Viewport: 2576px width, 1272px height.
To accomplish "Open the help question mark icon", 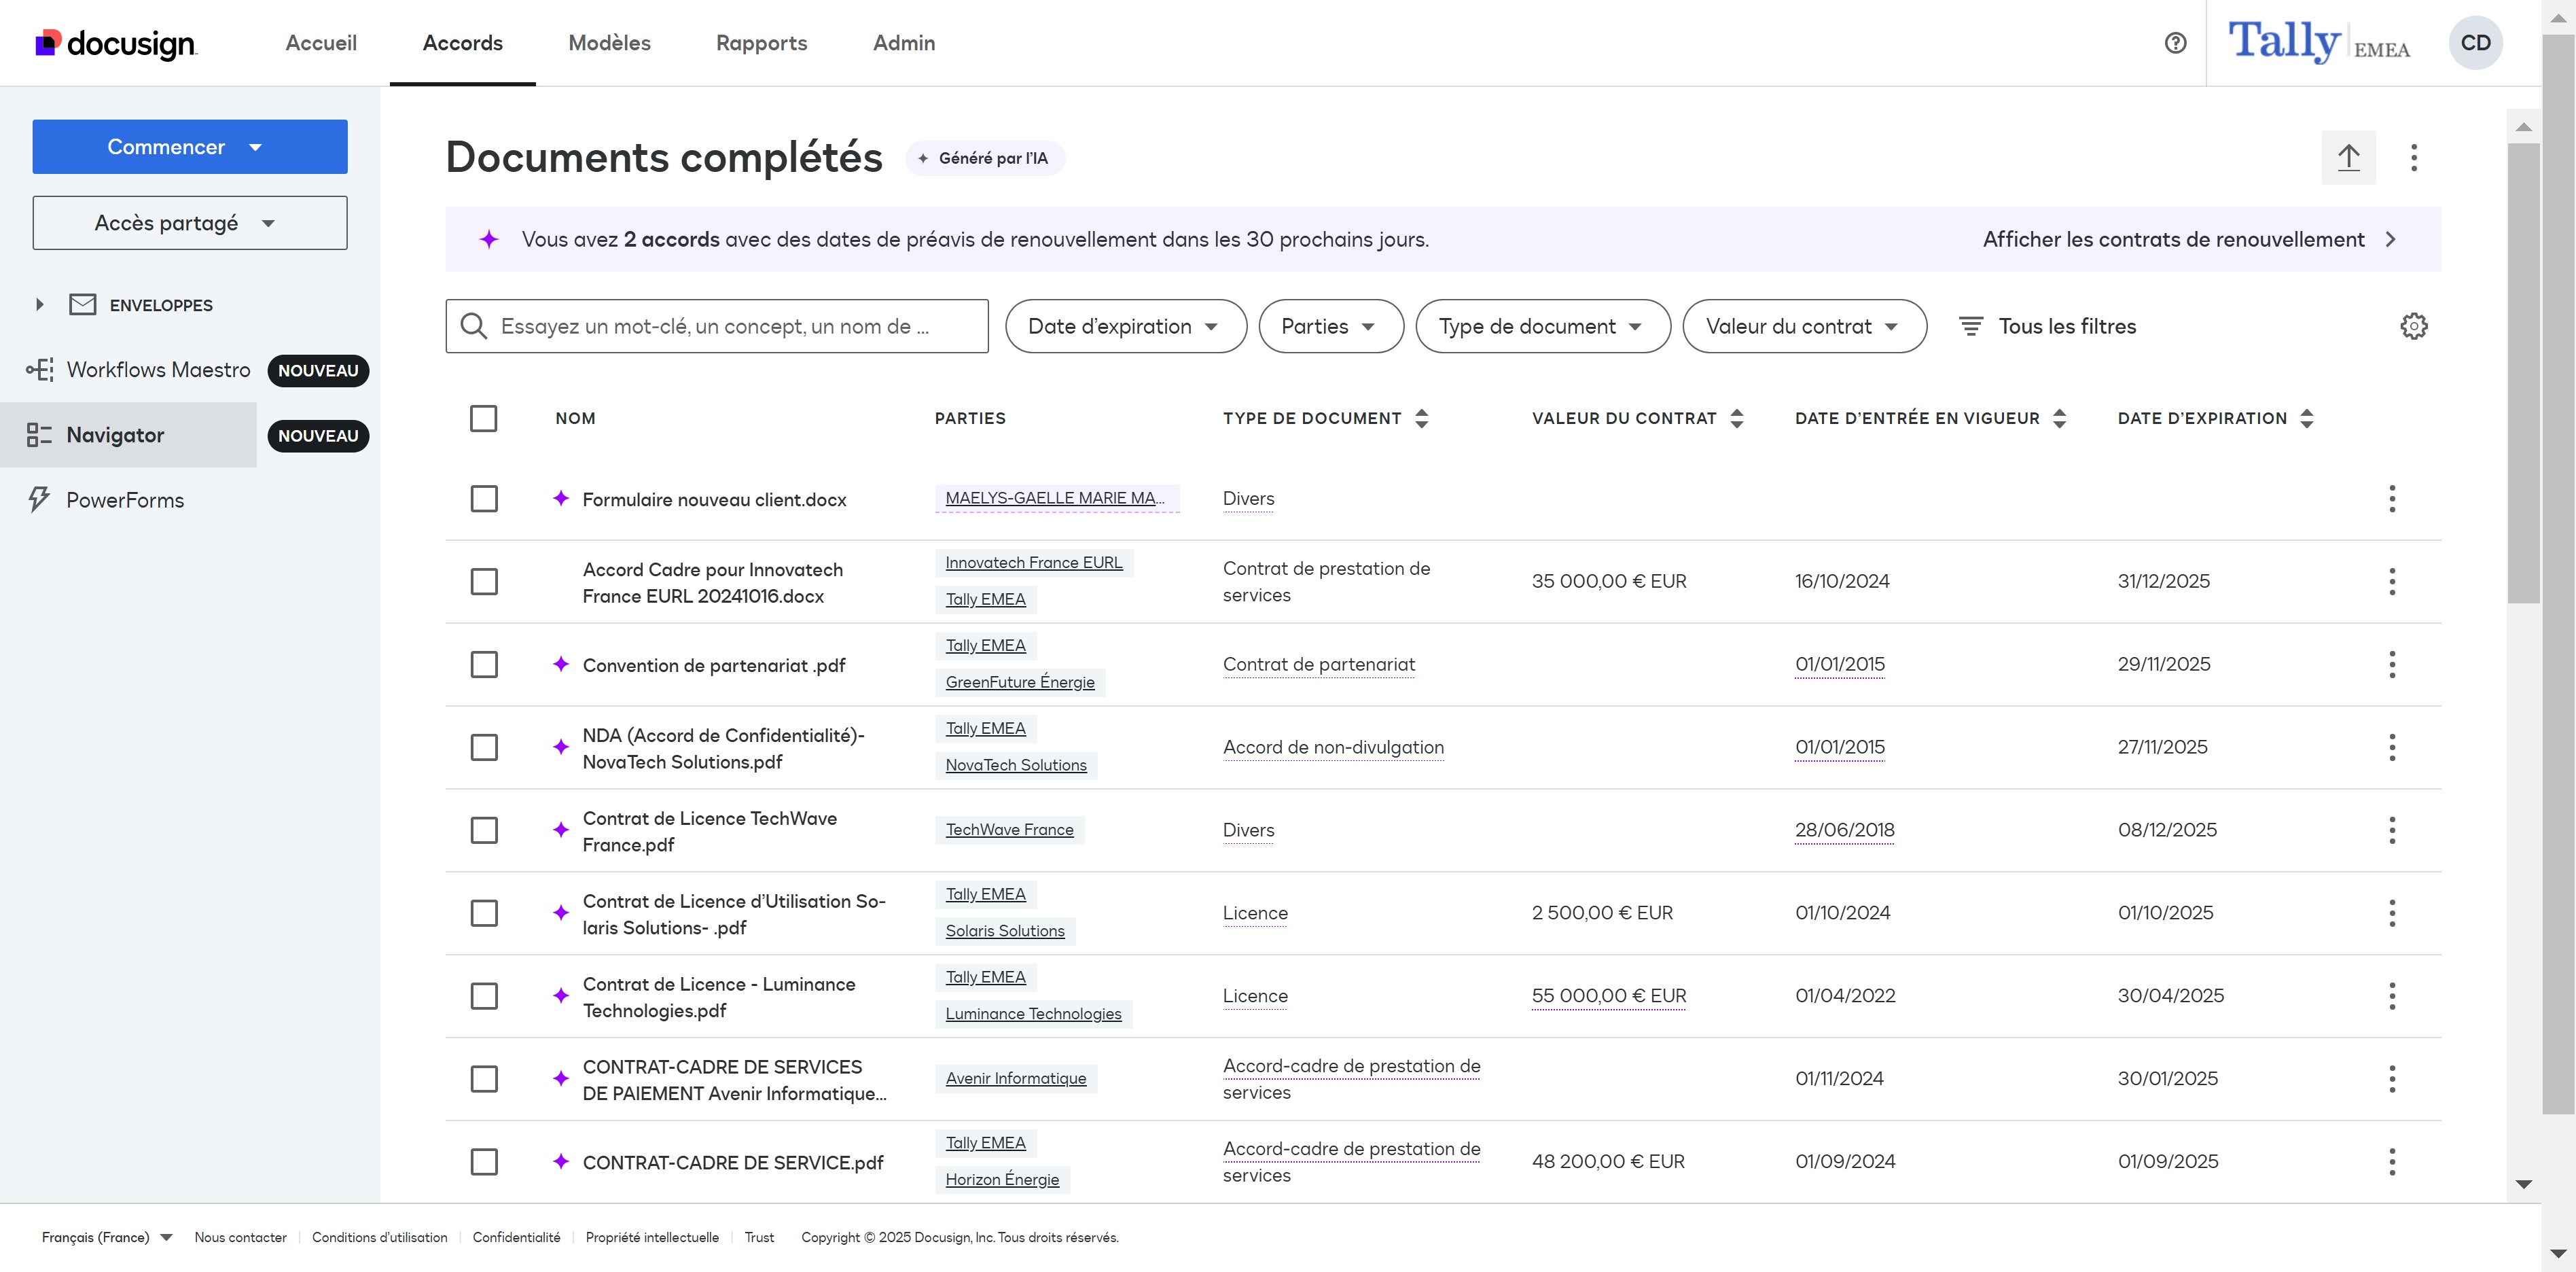I will tap(2175, 43).
